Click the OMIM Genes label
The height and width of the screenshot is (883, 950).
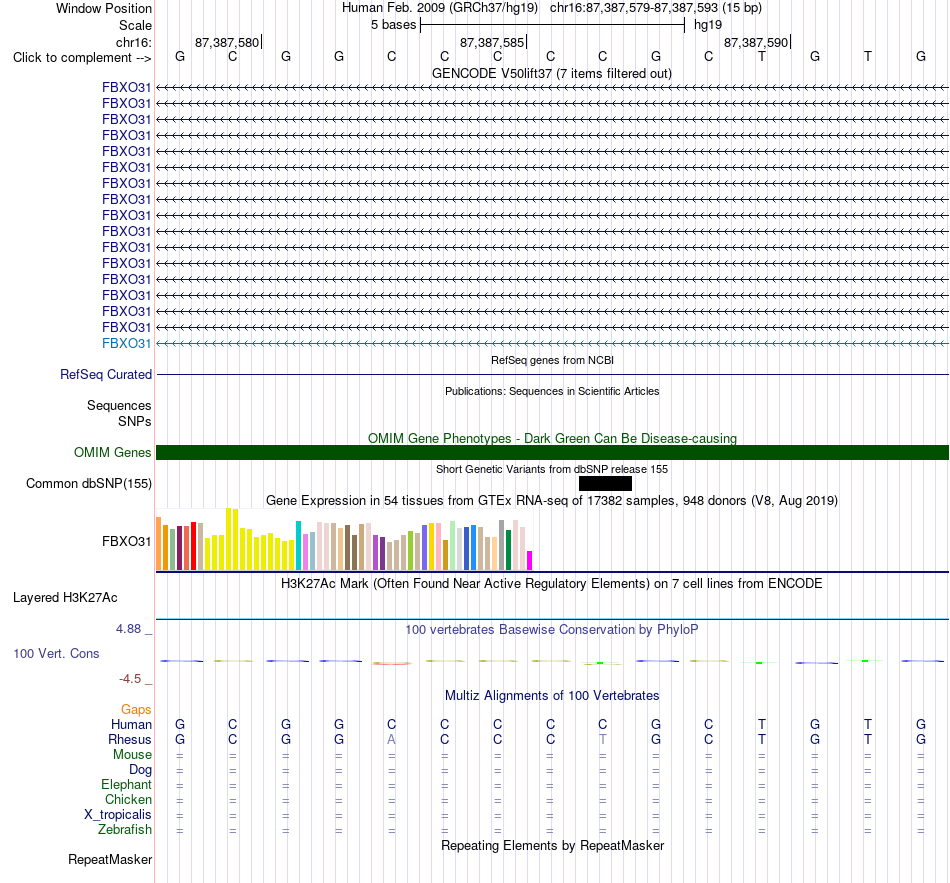pyautogui.click(x=112, y=453)
